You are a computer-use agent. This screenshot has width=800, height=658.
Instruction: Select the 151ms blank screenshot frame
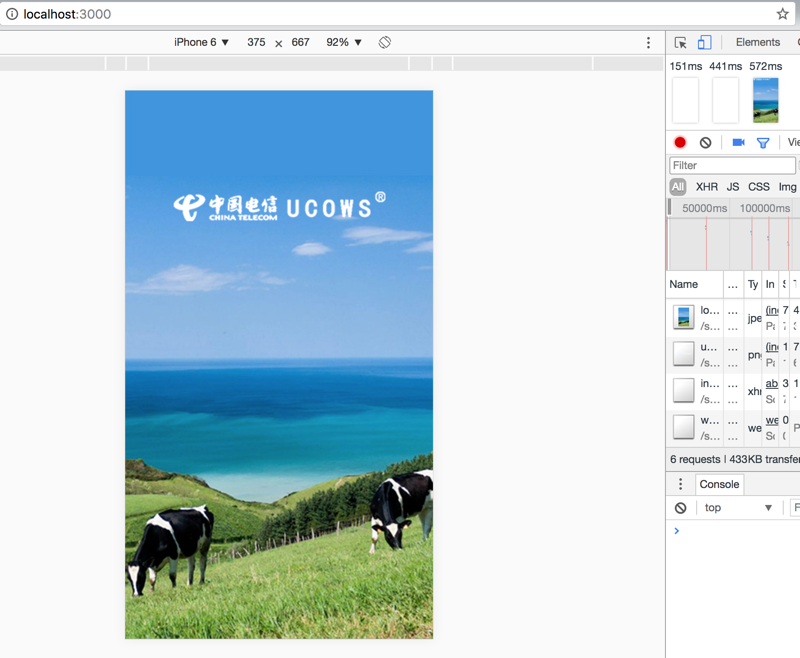[x=685, y=100]
